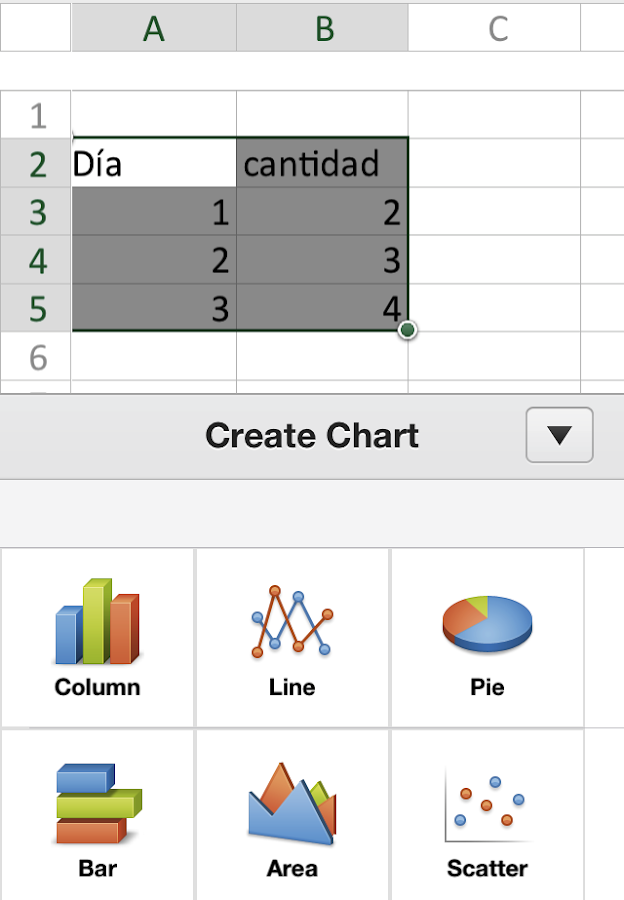Image resolution: width=624 pixels, height=900 pixels.
Task: Select cell A3 with value 1
Action: coord(153,212)
